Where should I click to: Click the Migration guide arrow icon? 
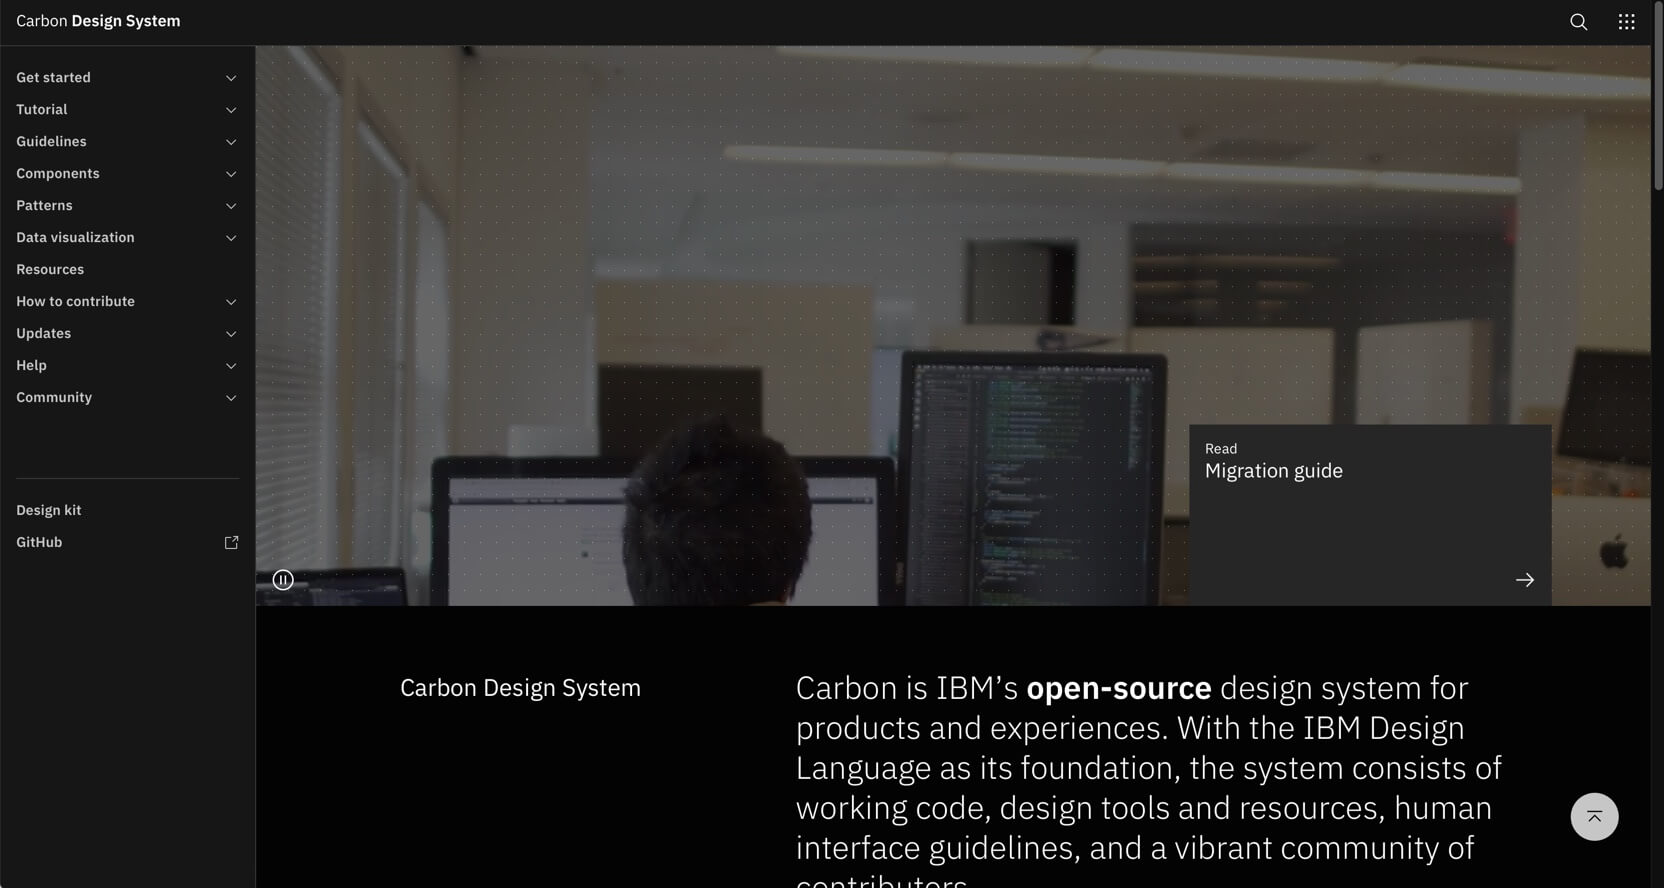click(x=1524, y=580)
